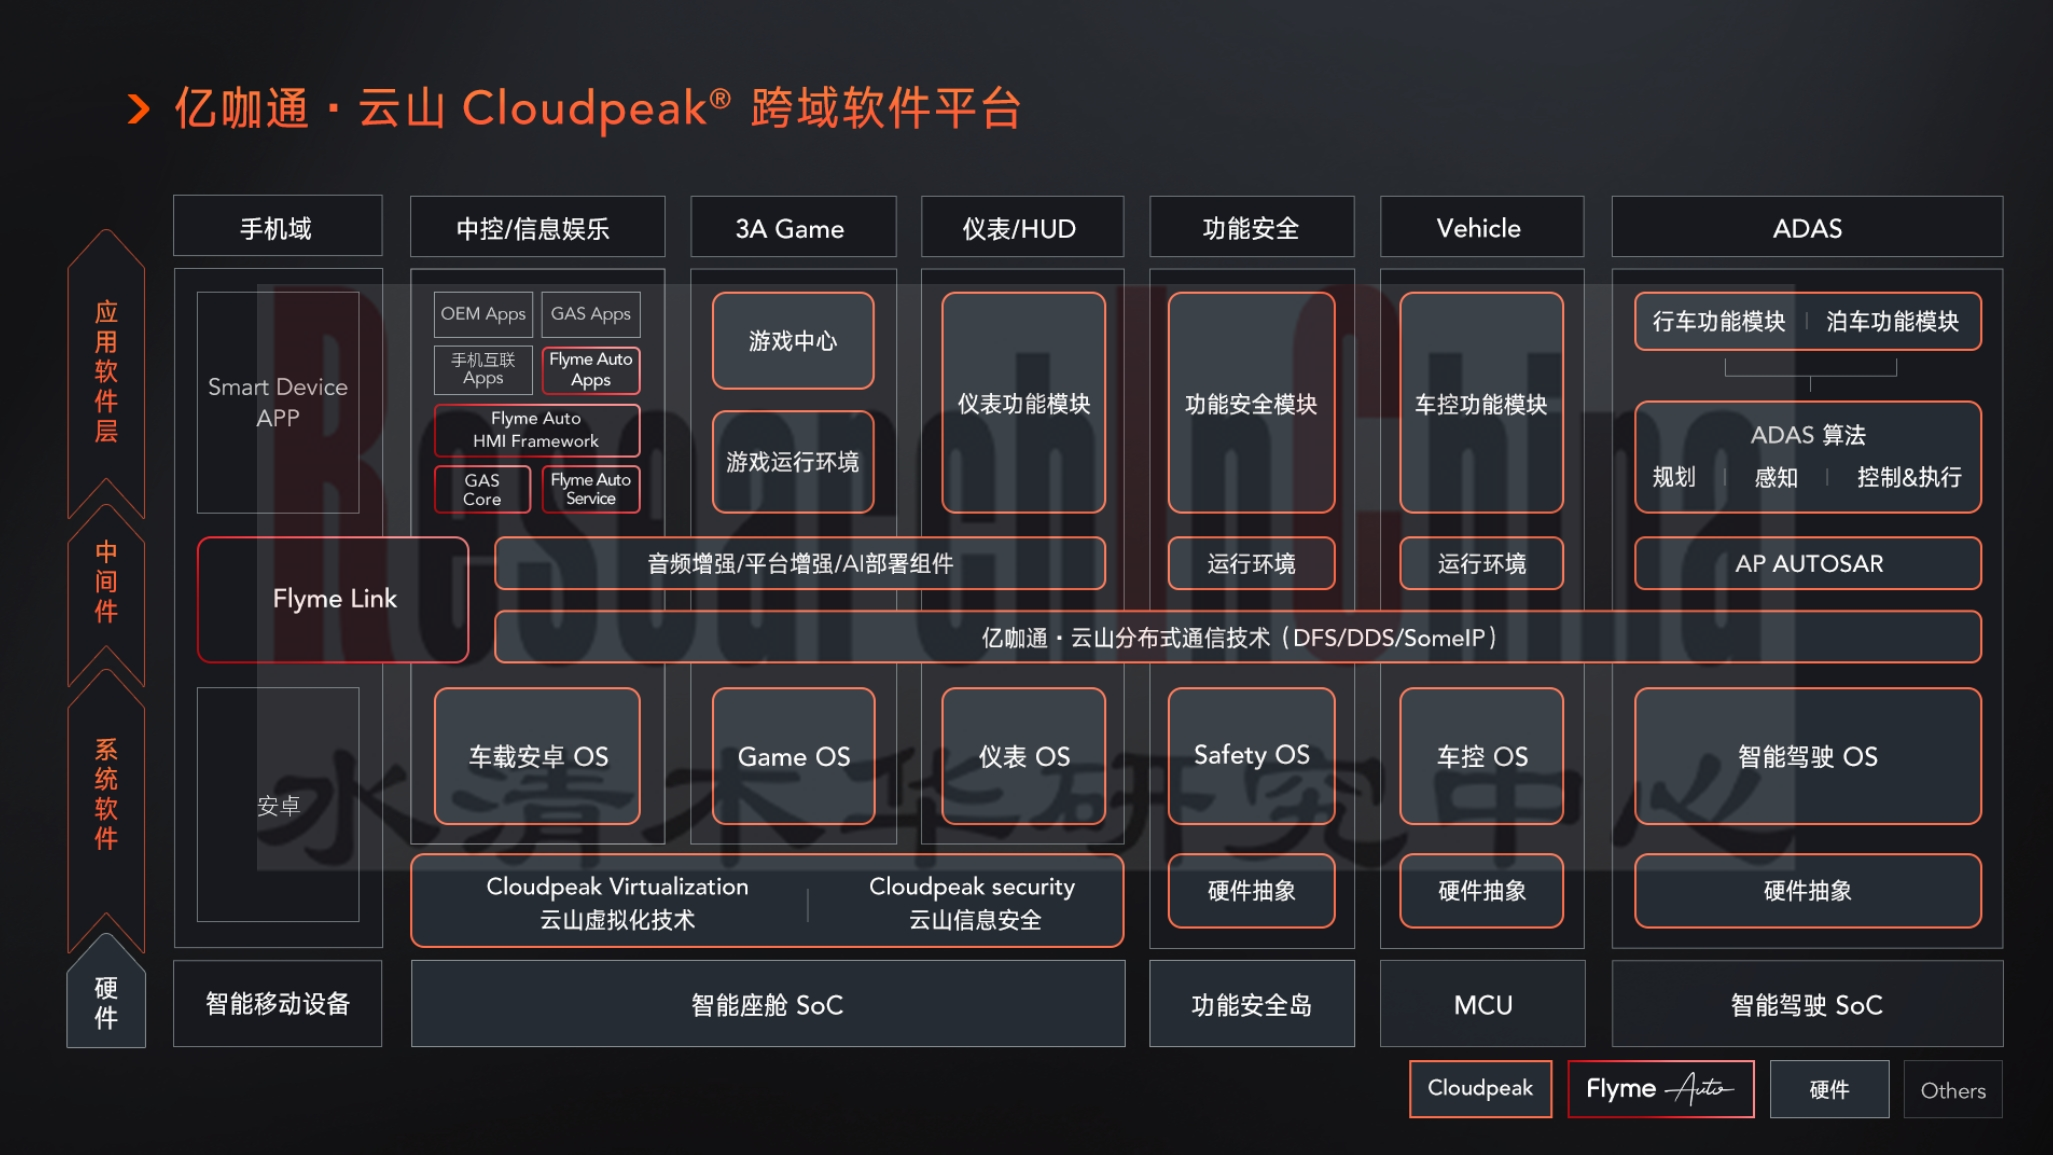
Task: Select the 智能驾驶 OS block
Action: tap(1808, 756)
